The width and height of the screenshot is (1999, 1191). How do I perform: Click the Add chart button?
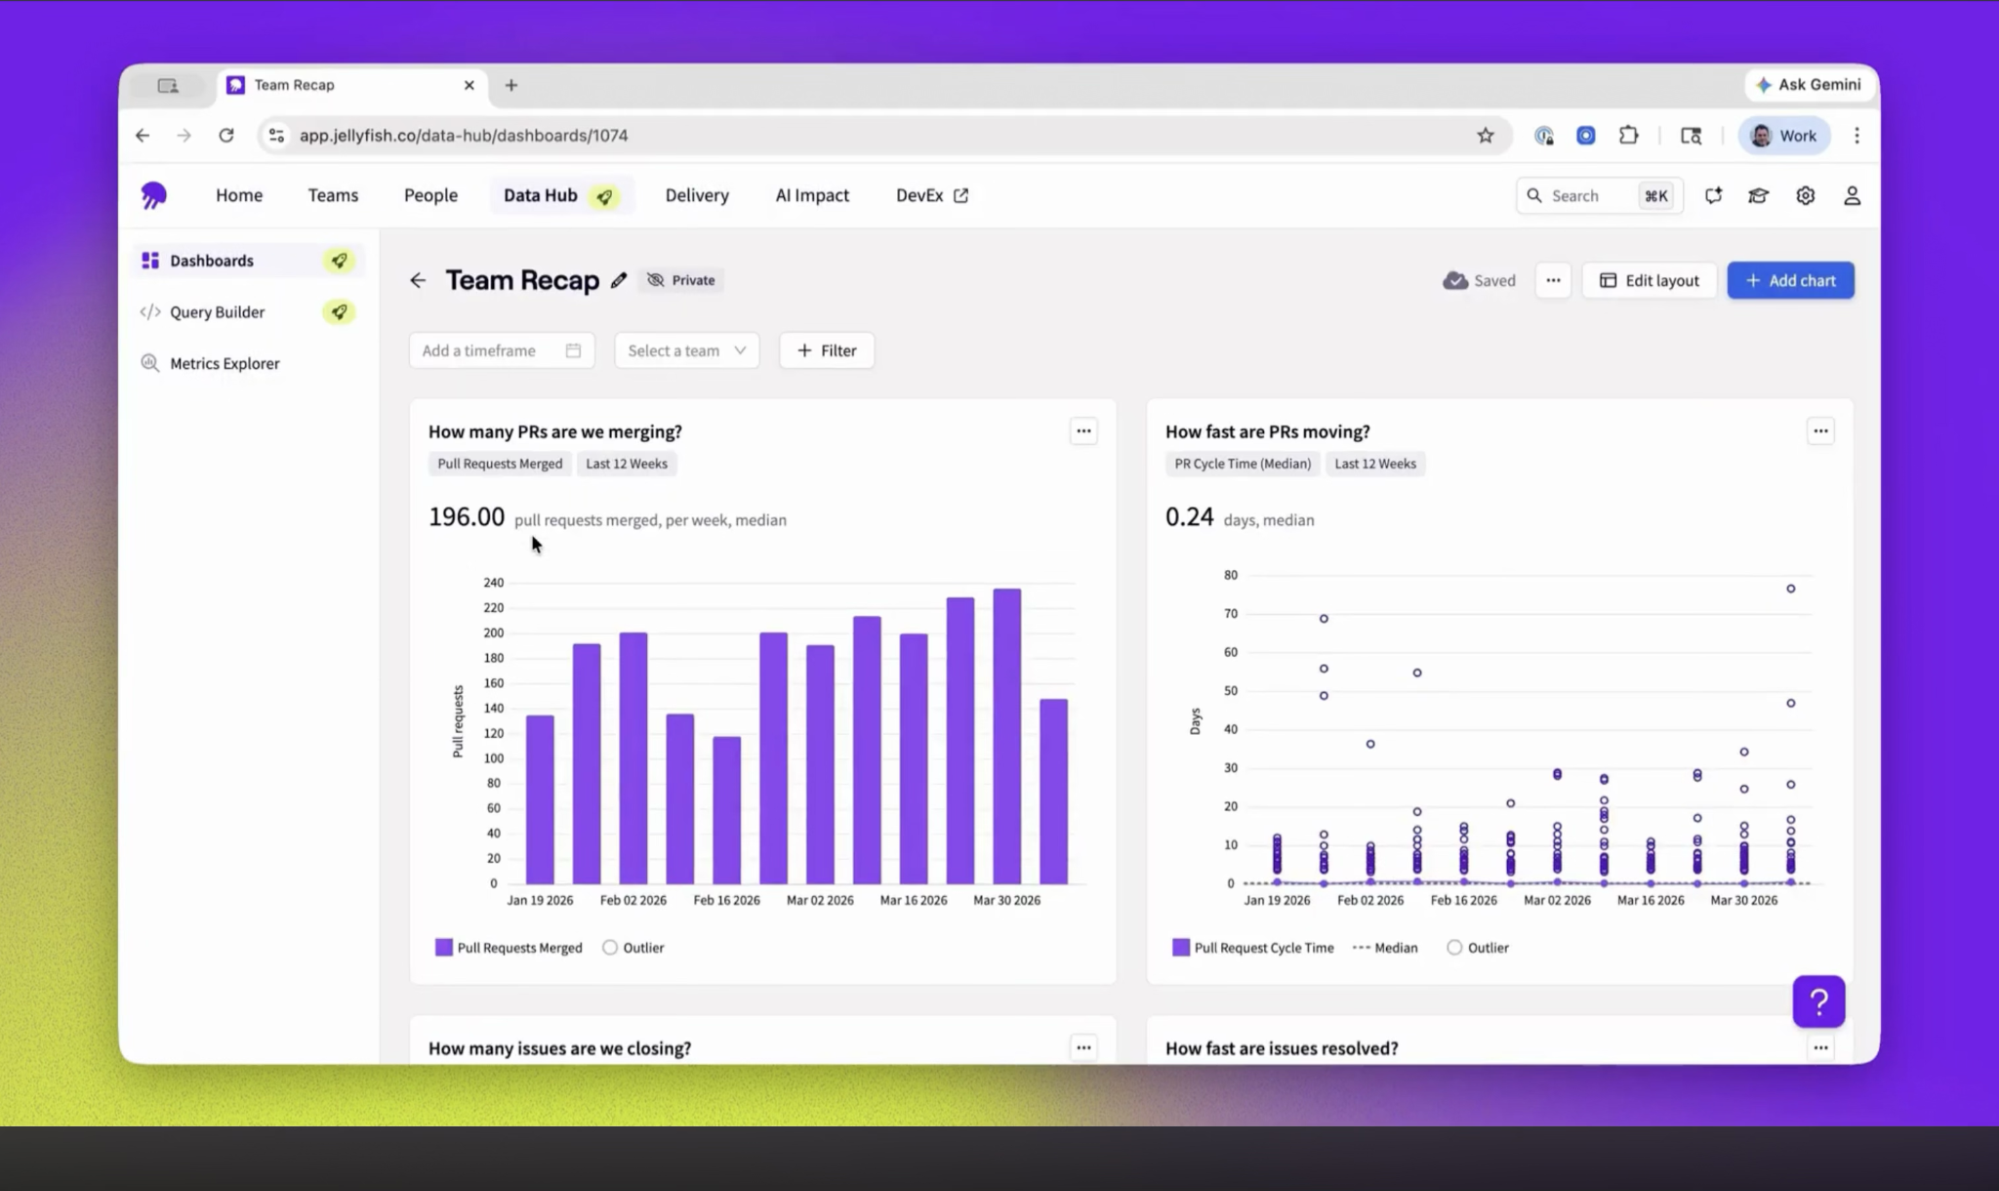[1790, 280]
